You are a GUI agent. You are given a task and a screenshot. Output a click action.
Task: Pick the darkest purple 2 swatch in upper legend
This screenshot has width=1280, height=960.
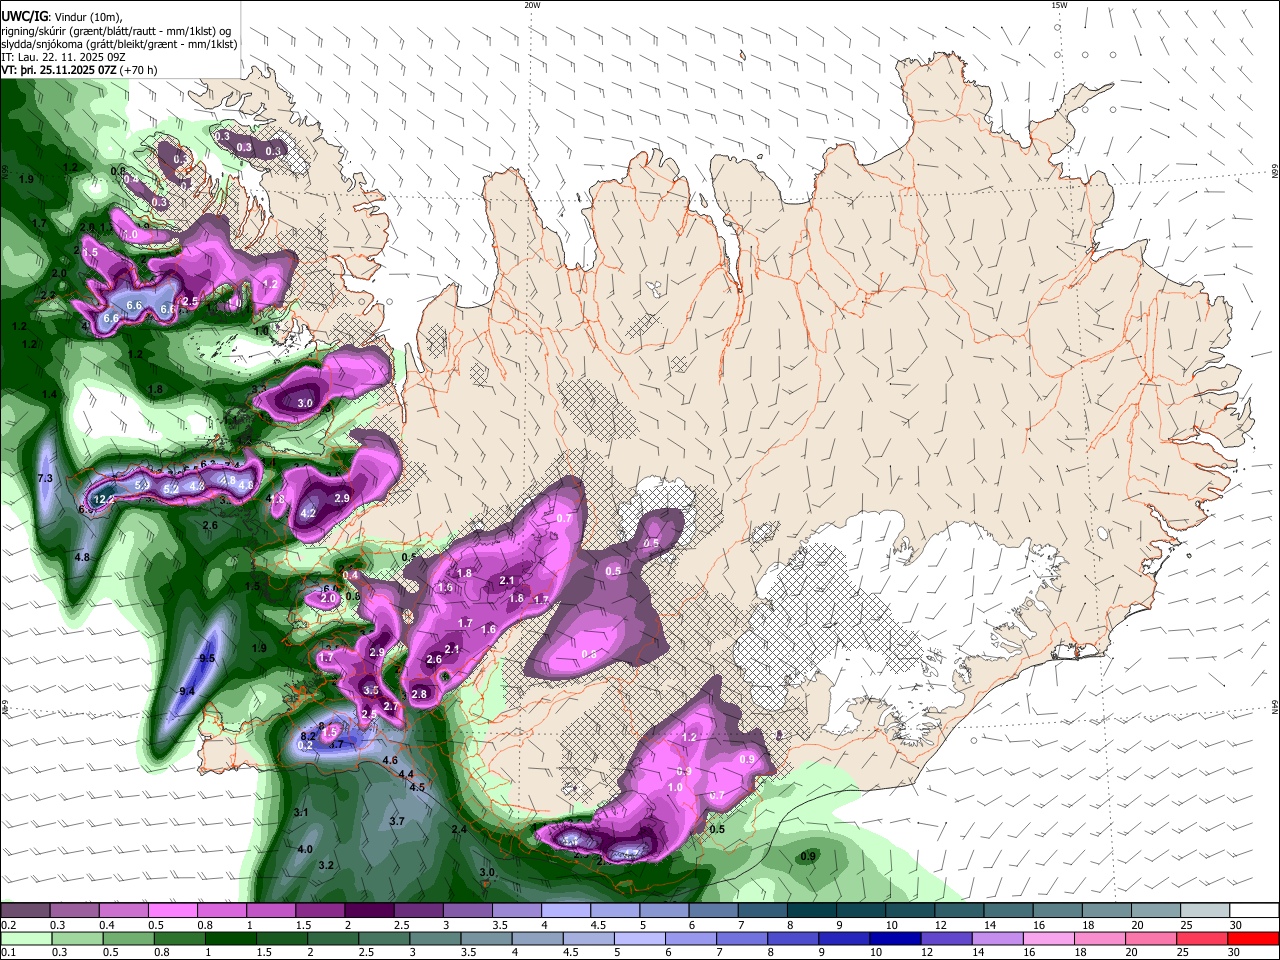[x=368, y=911]
